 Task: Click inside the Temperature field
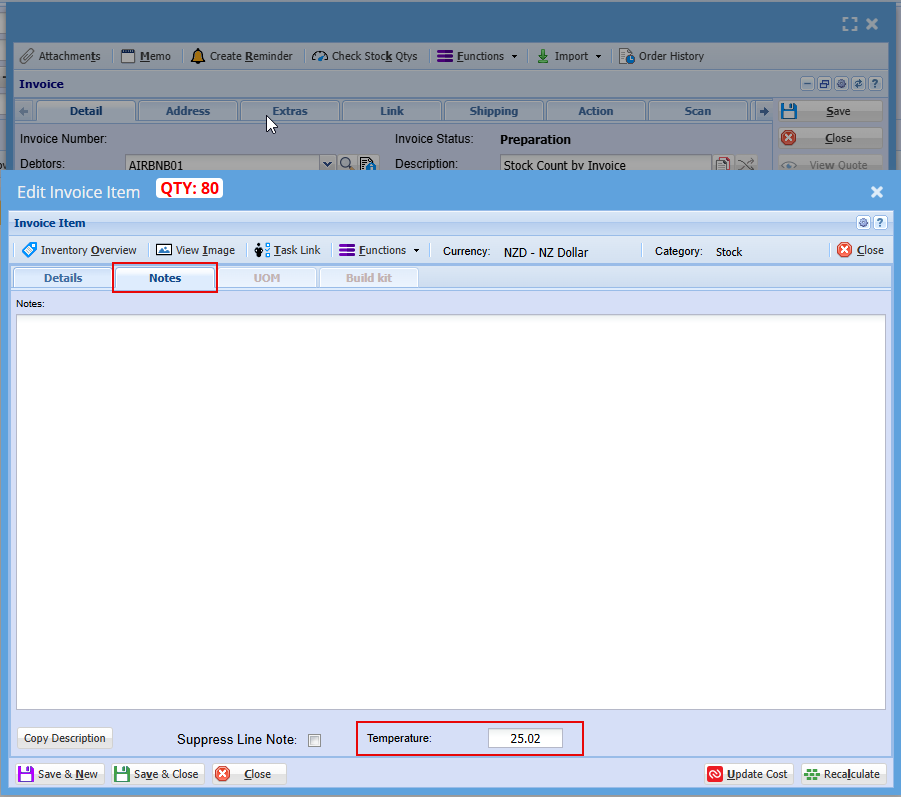[525, 739]
